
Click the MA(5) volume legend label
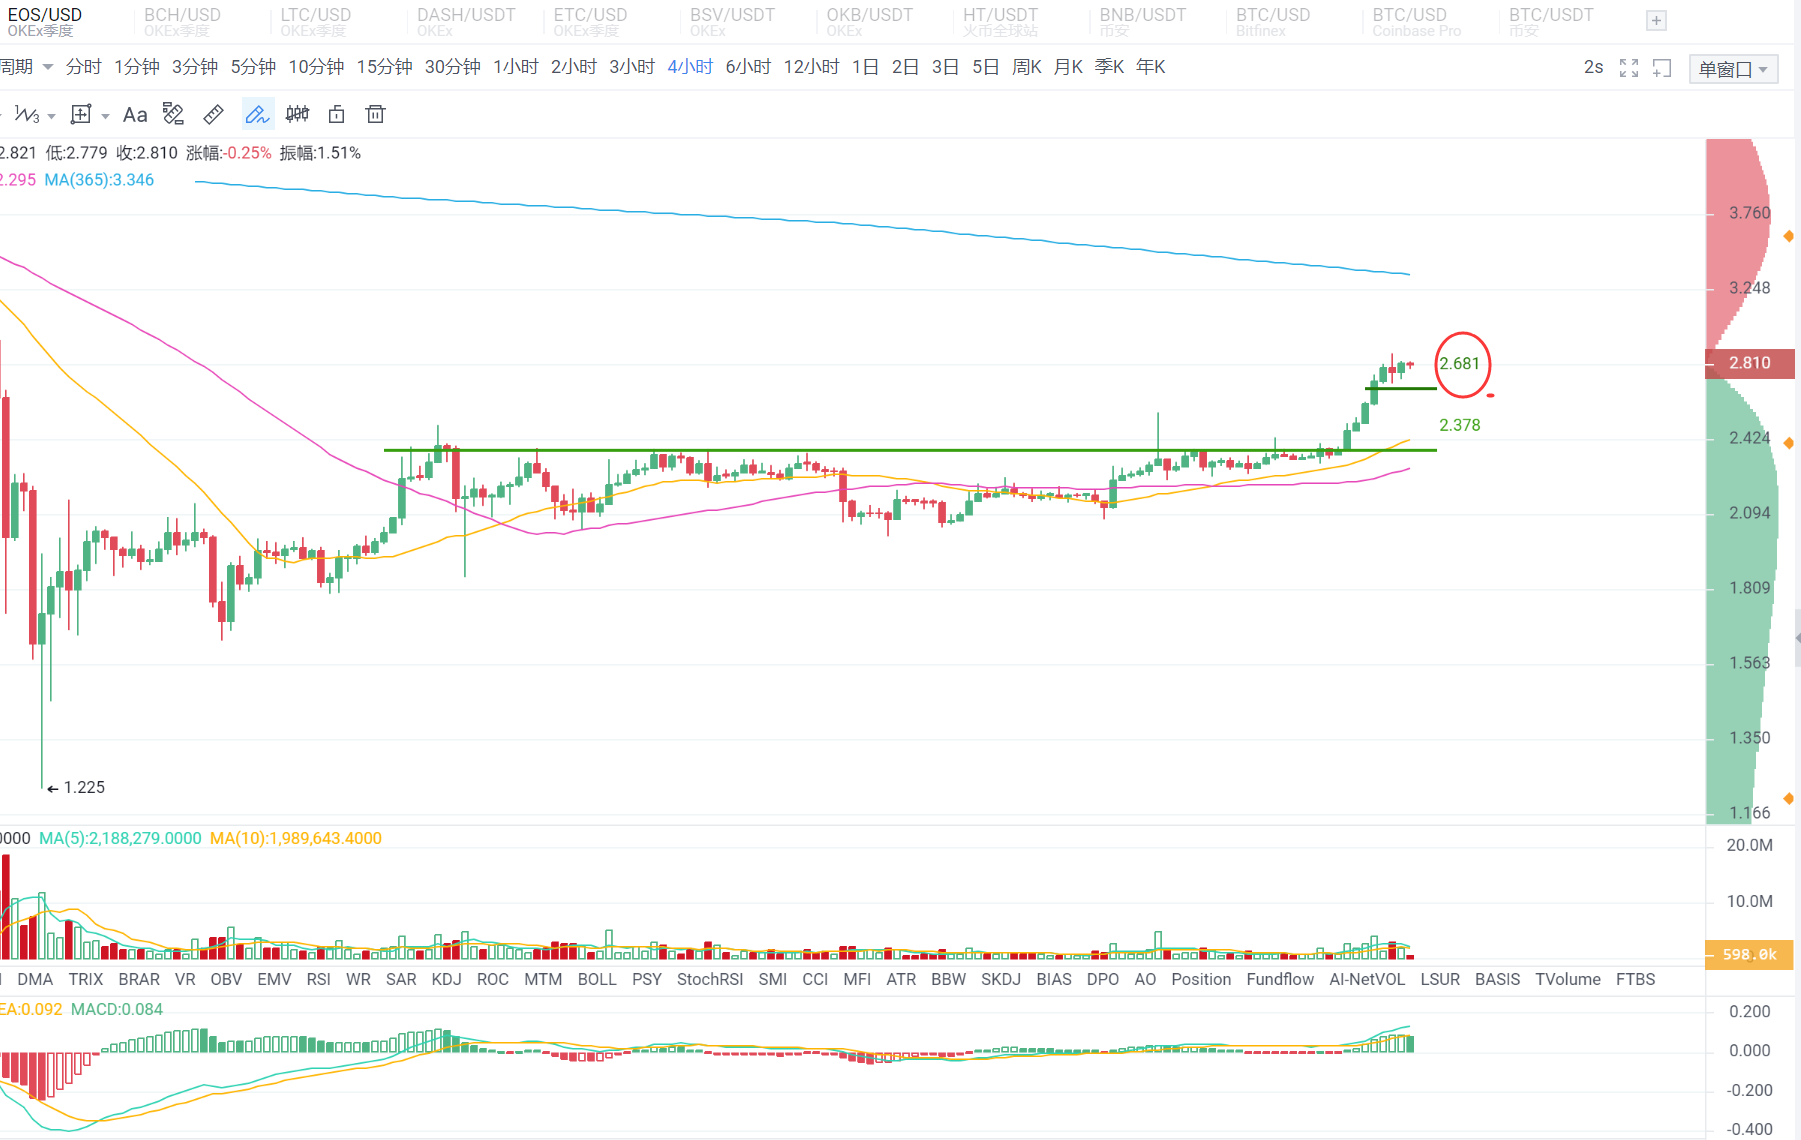tap(120, 838)
